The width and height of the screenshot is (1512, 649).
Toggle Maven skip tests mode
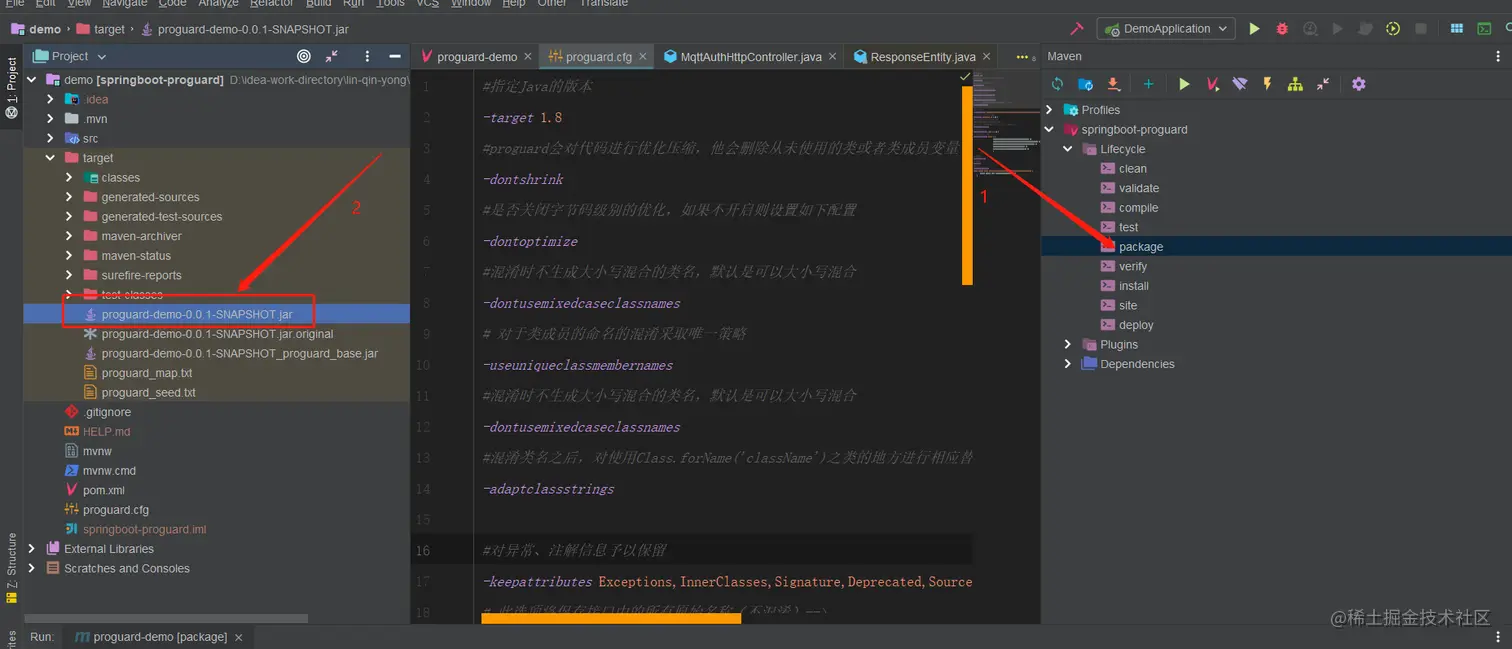pyautogui.click(x=1267, y=84)
